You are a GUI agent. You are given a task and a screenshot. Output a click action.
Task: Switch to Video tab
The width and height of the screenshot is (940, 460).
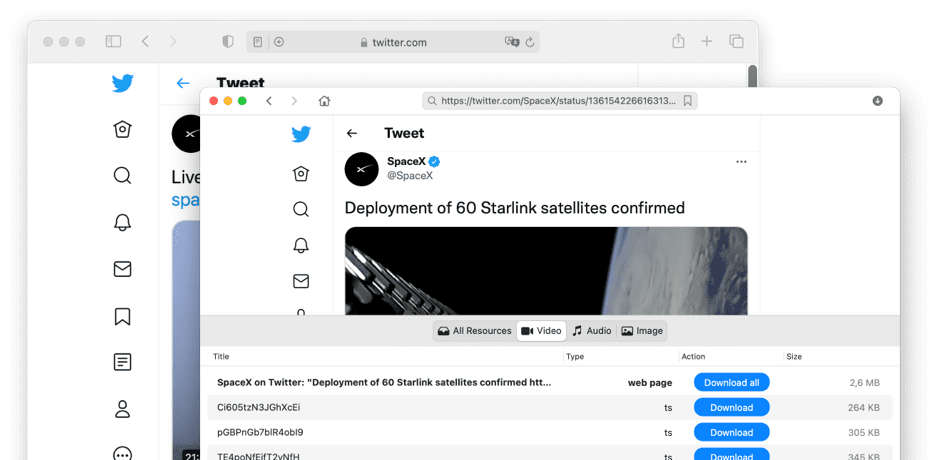[x=541, y=330]
